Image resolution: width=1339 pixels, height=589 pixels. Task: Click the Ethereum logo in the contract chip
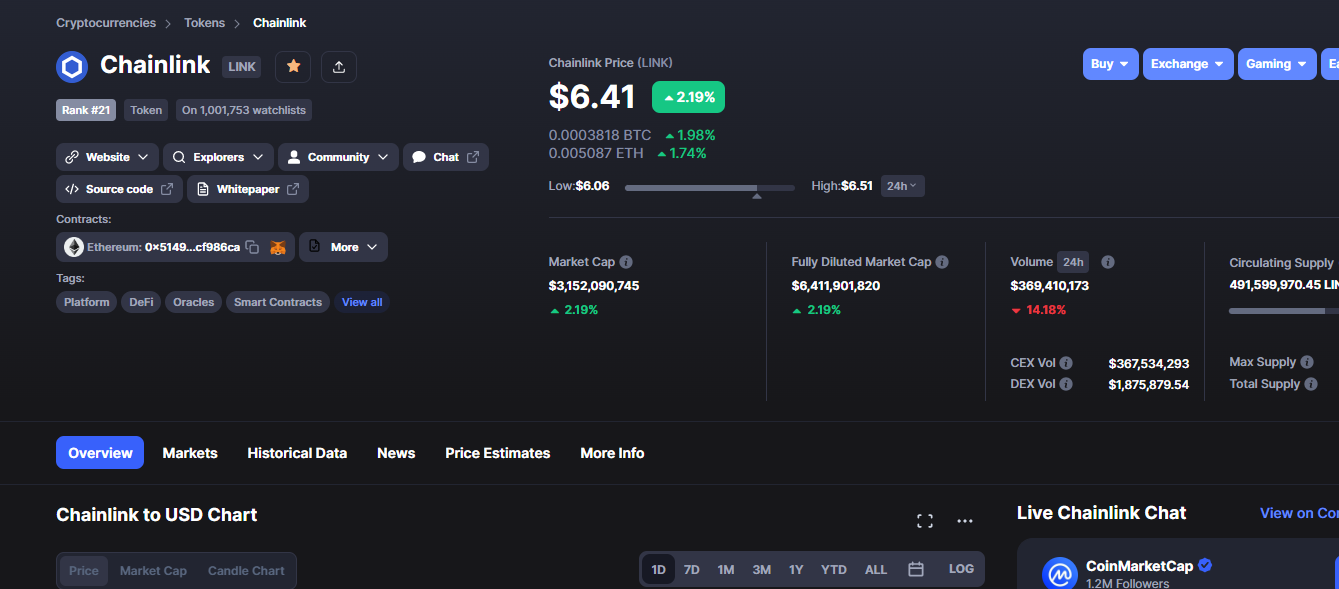tap(74, 247)
